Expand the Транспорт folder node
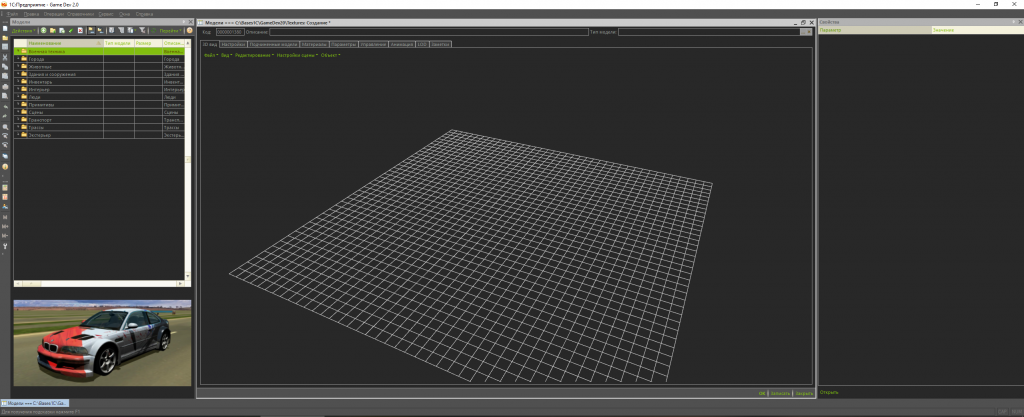The image size is (1024, 417). [x=17, y=120]
